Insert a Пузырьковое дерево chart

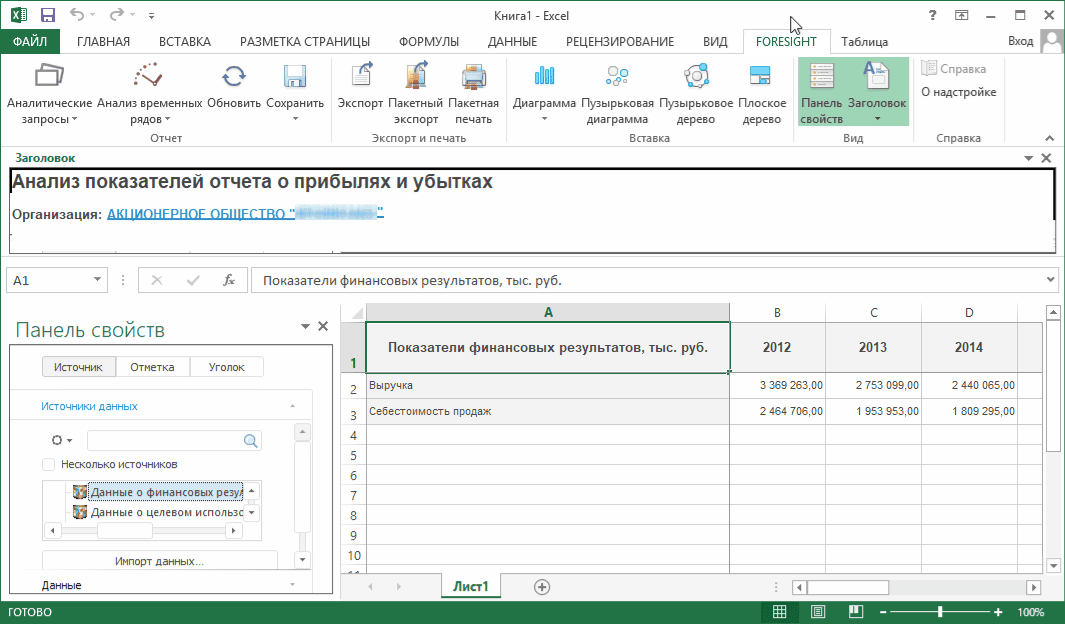[695, 77]
